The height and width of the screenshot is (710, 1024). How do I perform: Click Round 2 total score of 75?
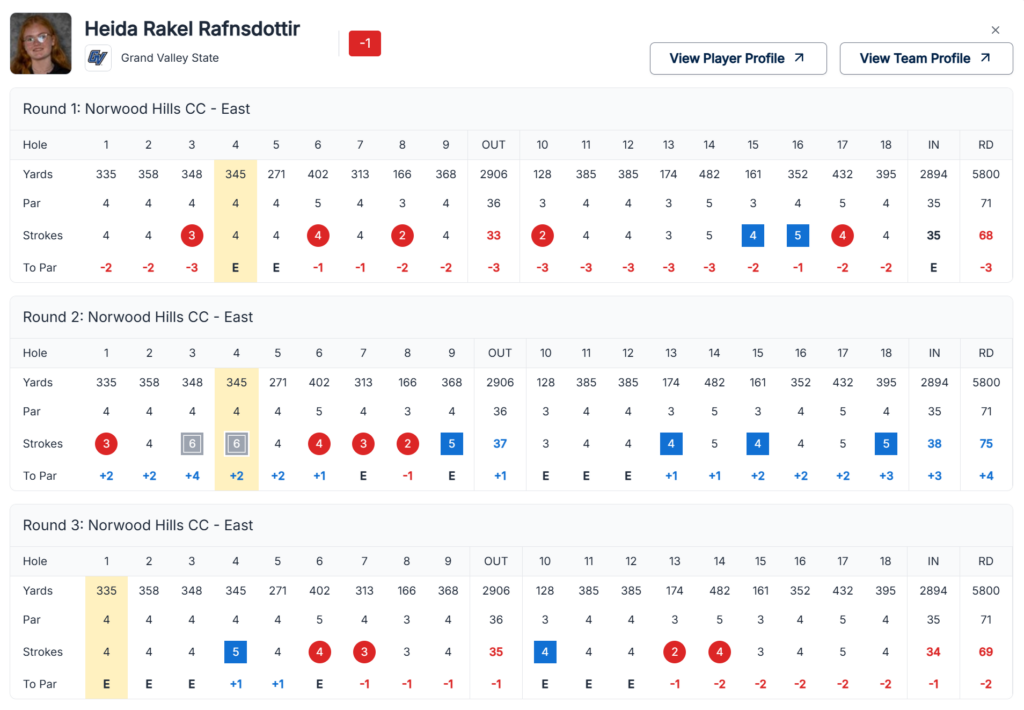pyautogui.click(x=986, y=444)
